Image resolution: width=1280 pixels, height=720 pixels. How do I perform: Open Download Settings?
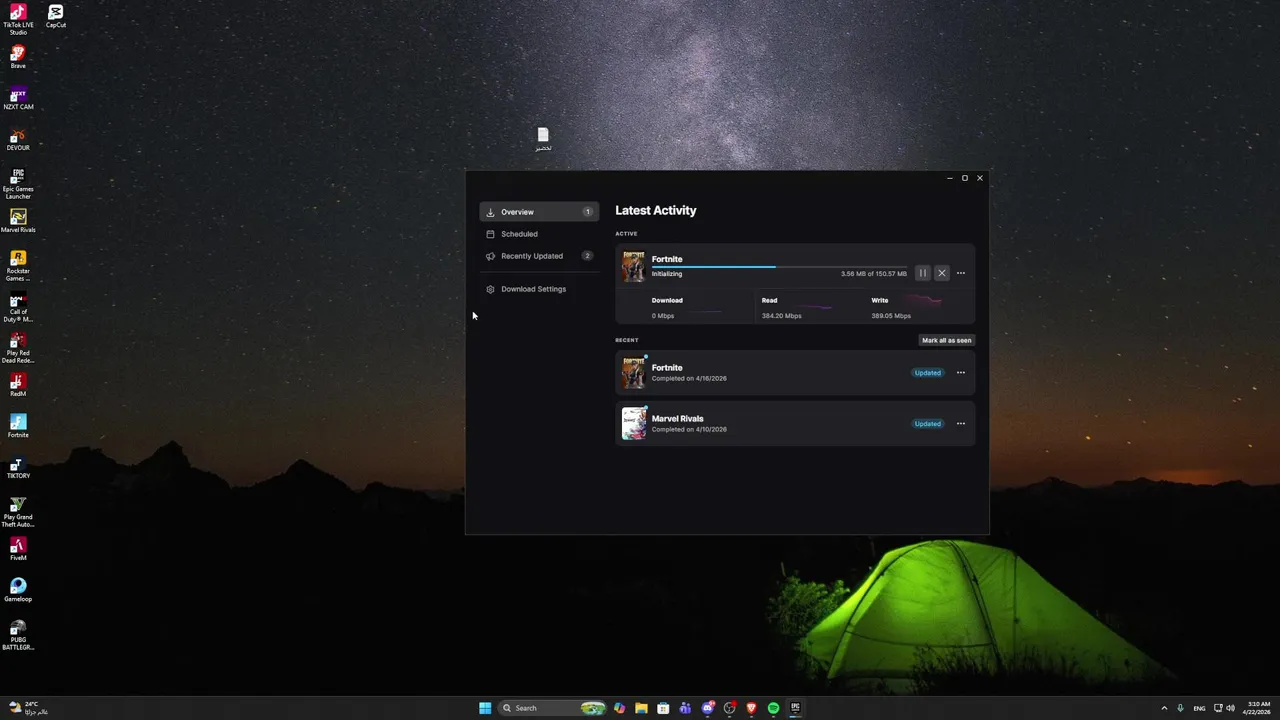coord(539,289)
